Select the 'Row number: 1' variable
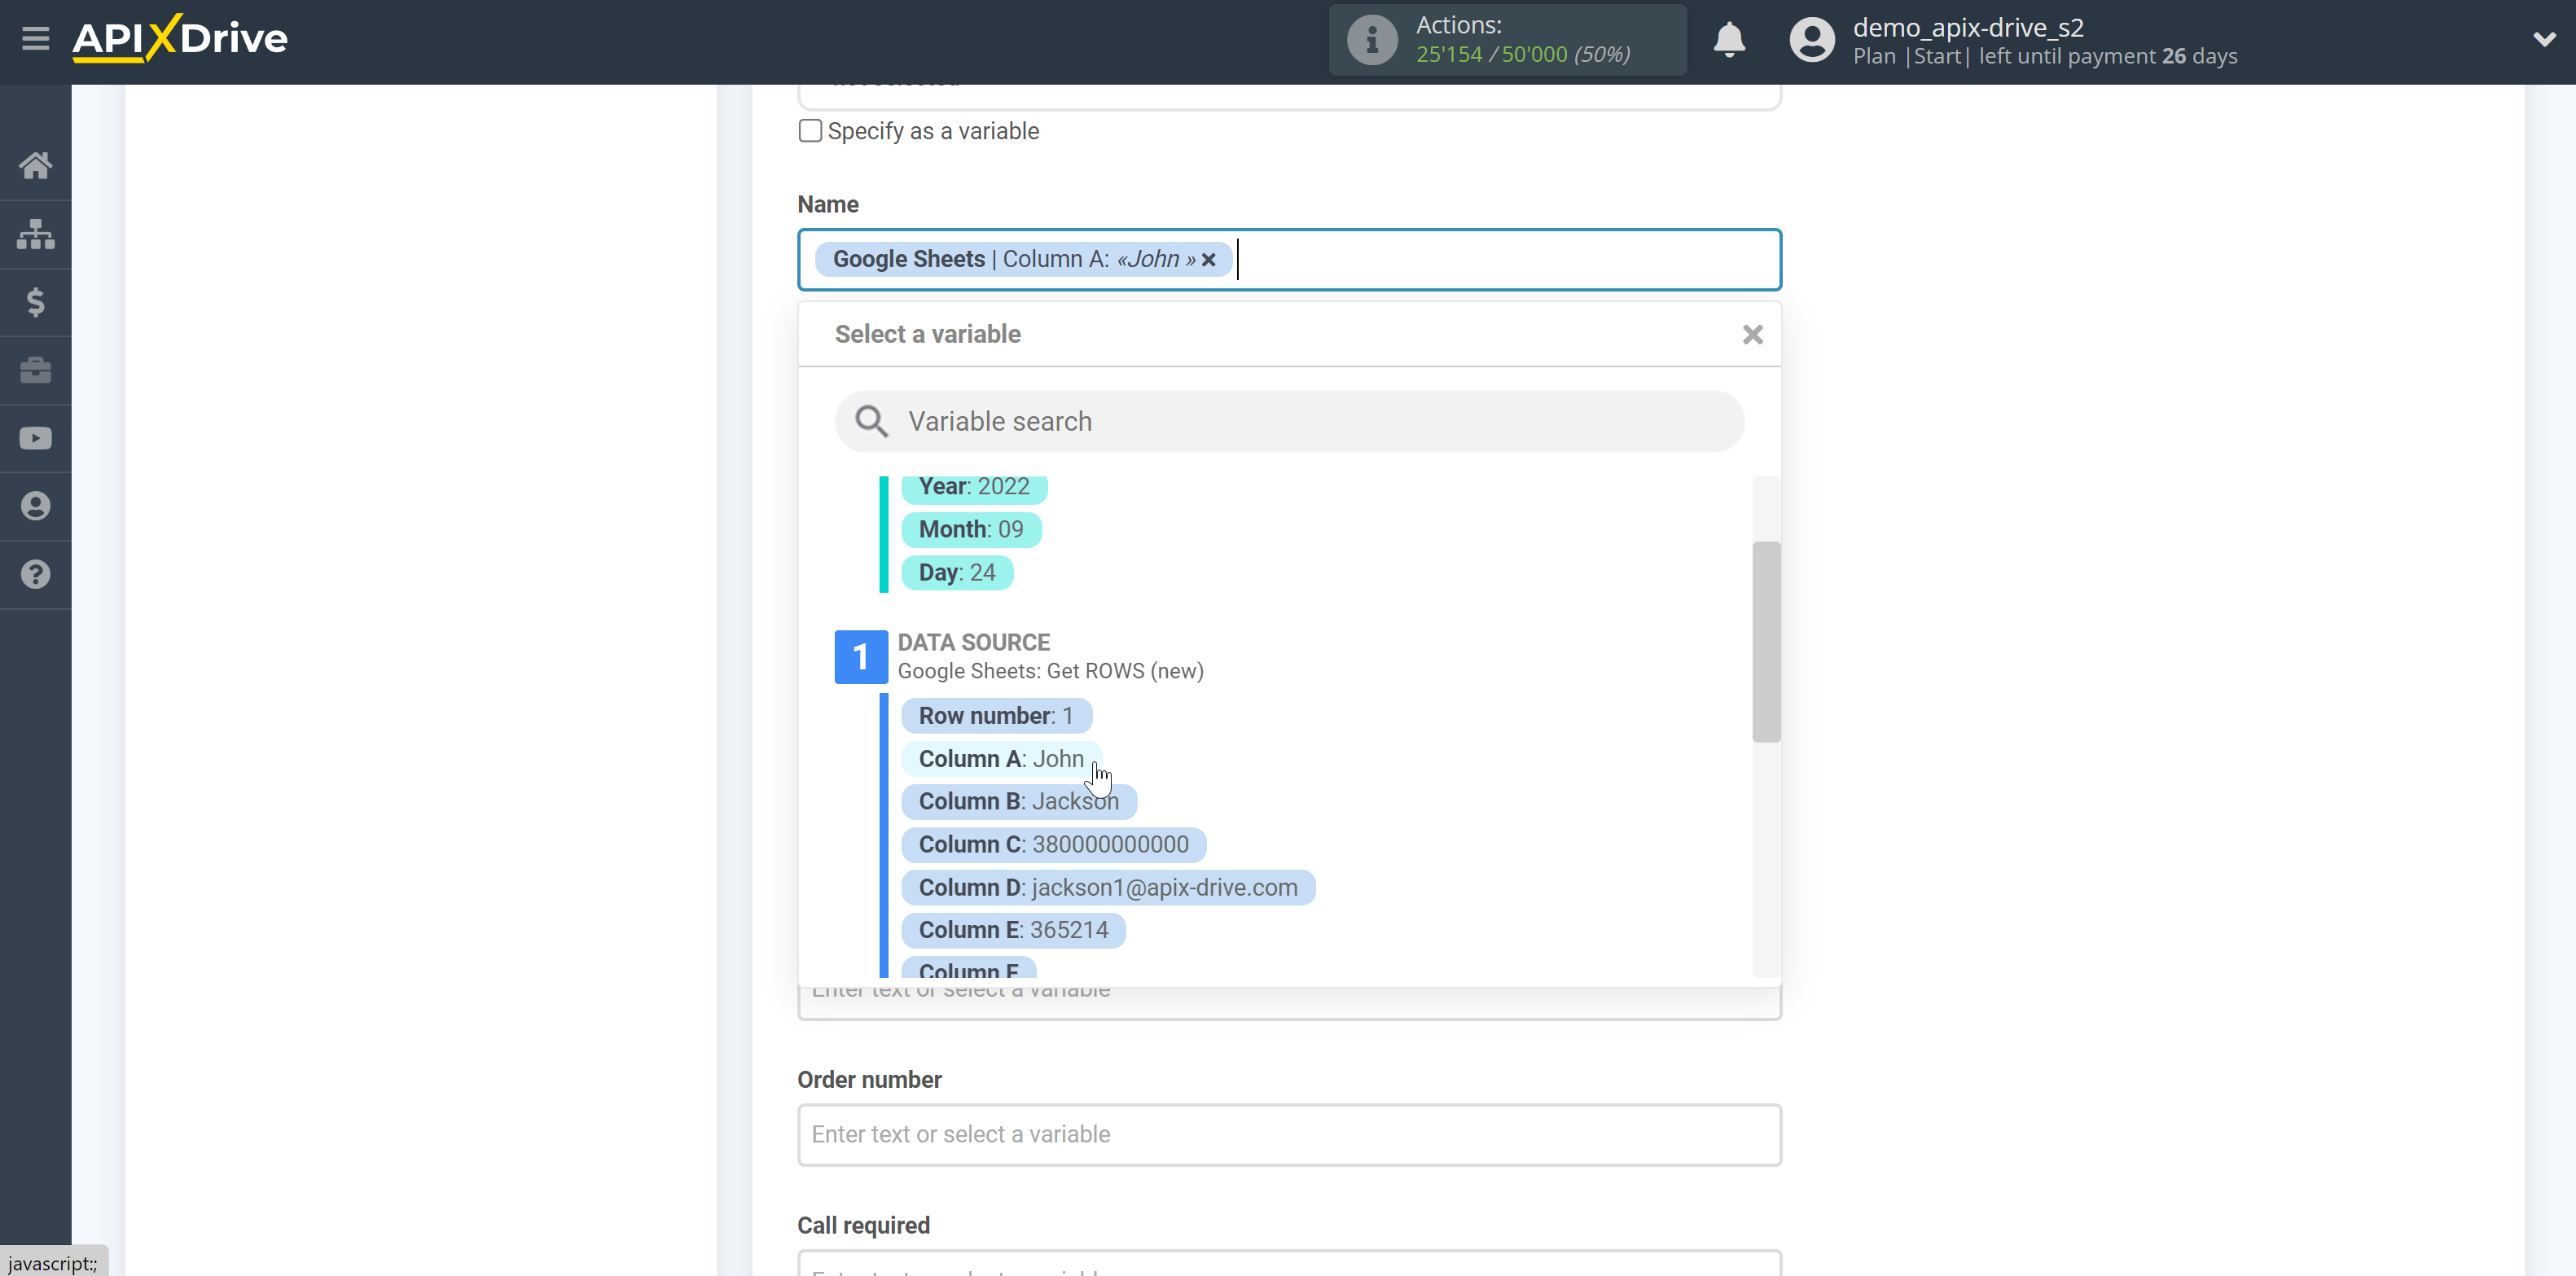This screenshot has height=1276, width=2576. [x=995, y=715]
